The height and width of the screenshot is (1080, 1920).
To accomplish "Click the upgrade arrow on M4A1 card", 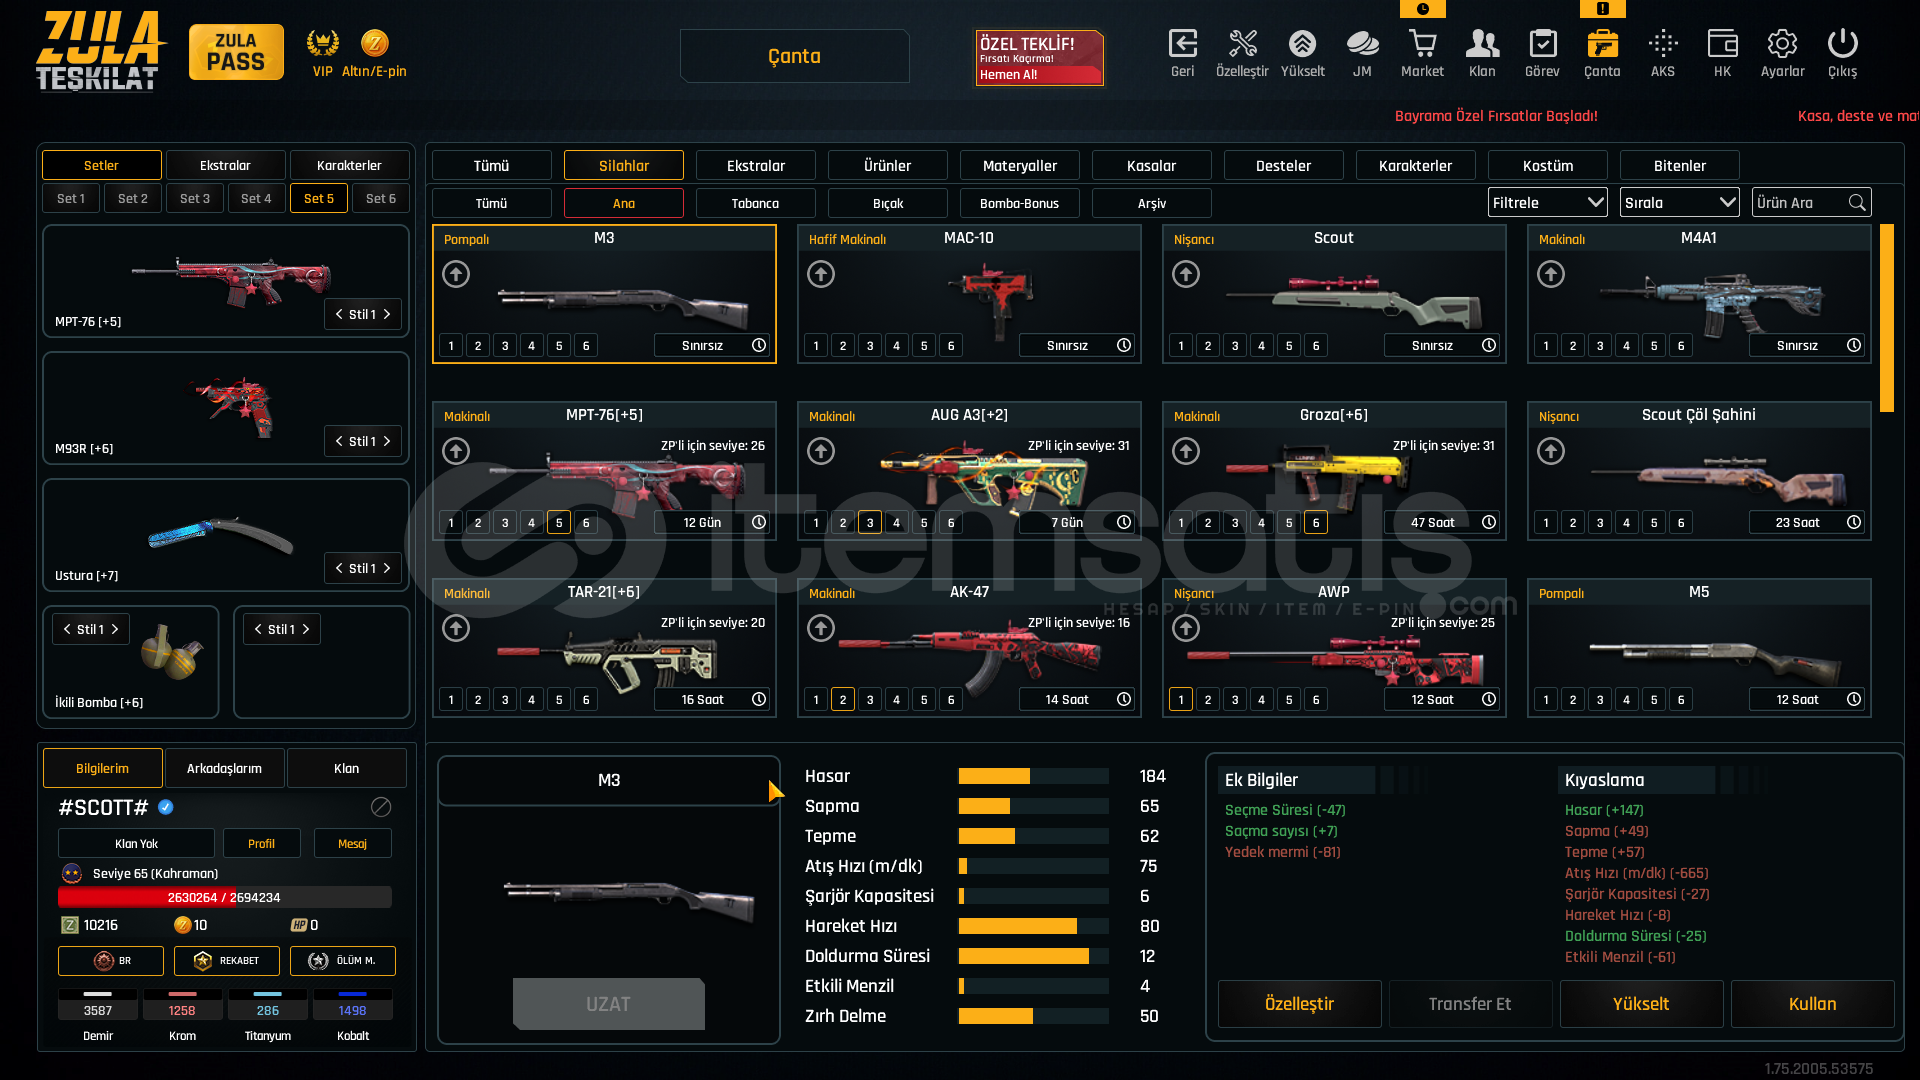I will click(1551, 274).
